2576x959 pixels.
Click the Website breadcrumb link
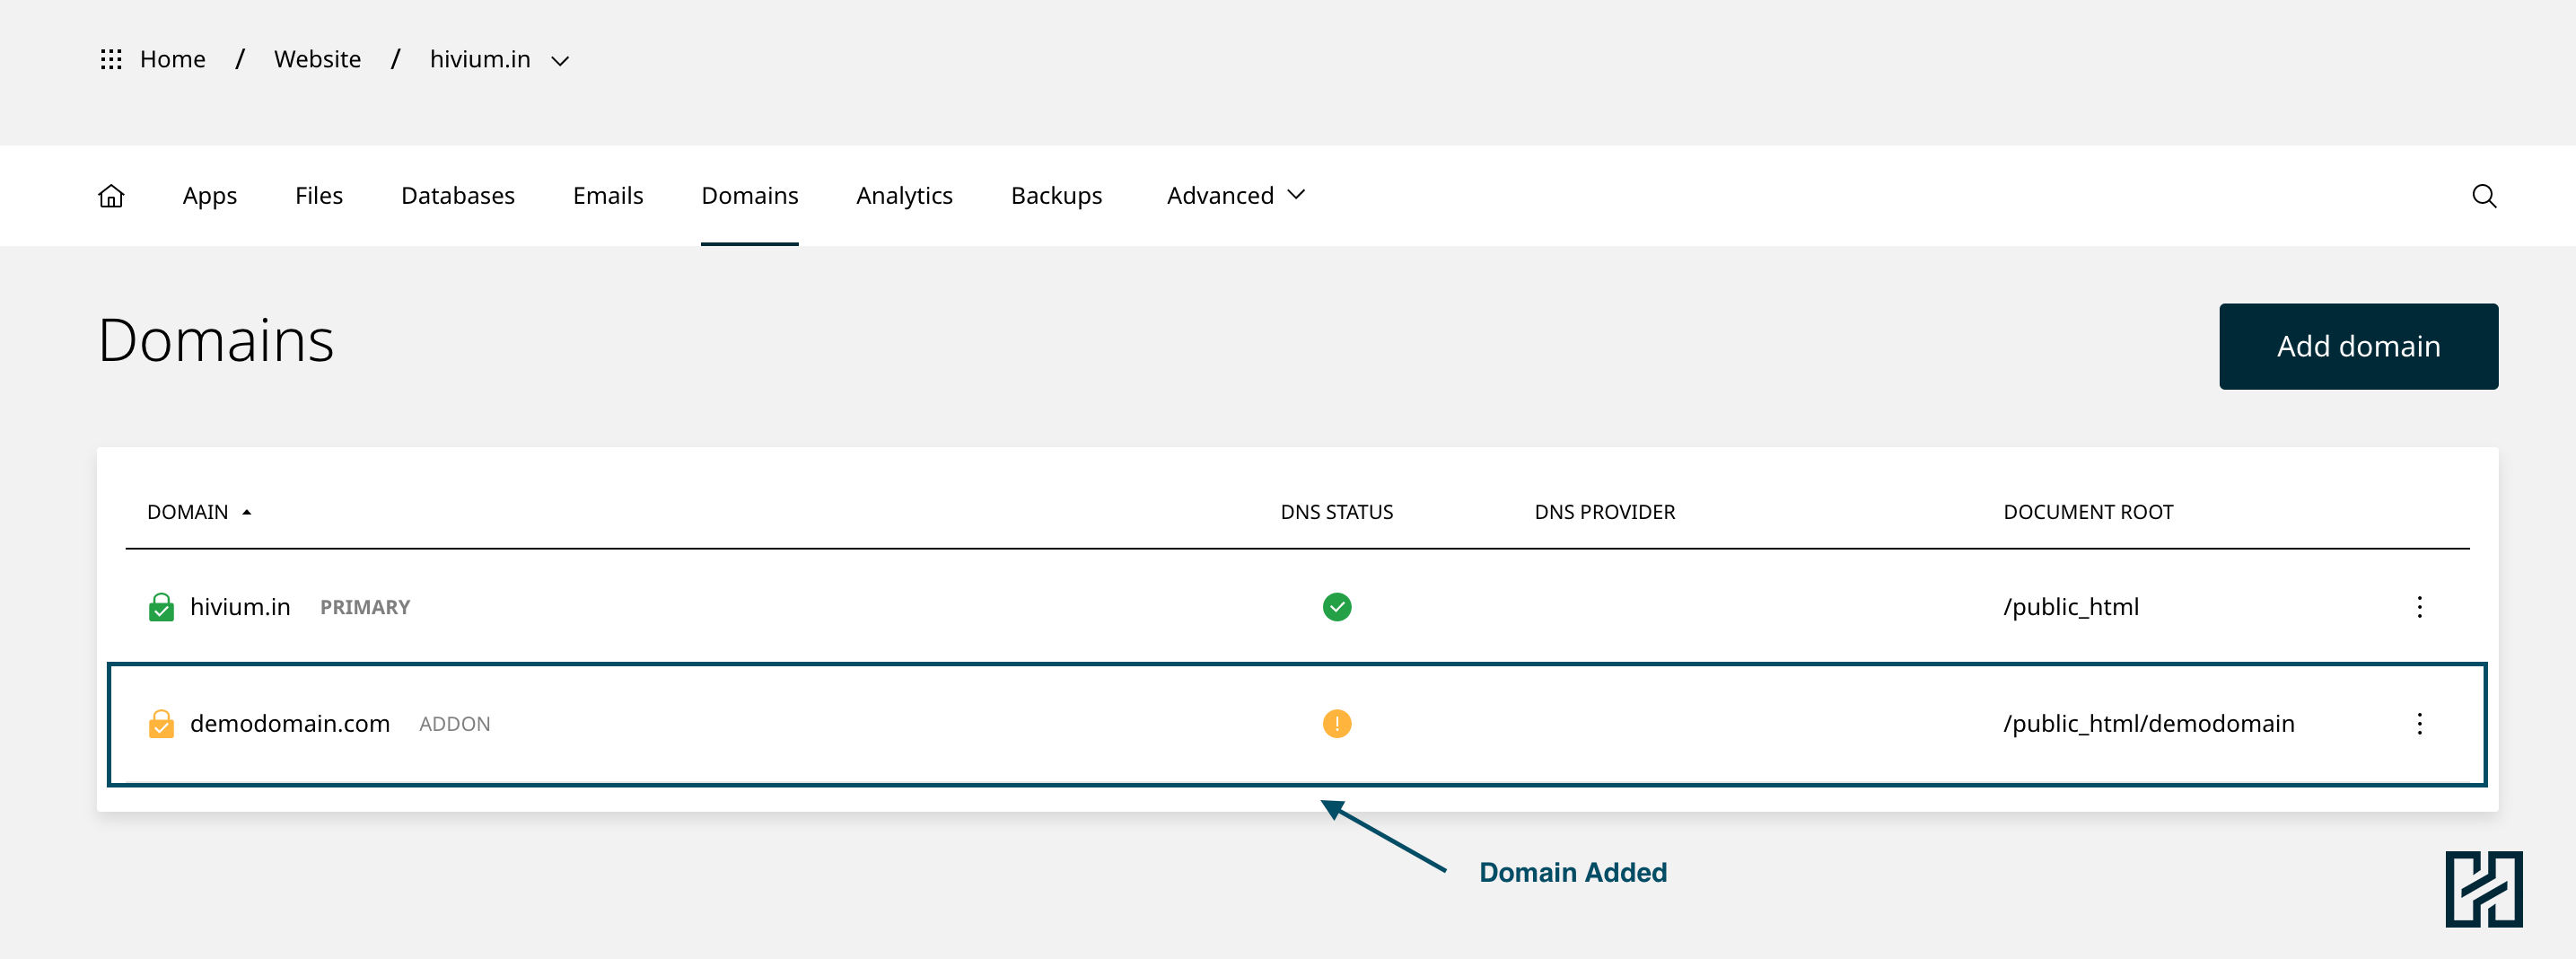tap(317, 60)
